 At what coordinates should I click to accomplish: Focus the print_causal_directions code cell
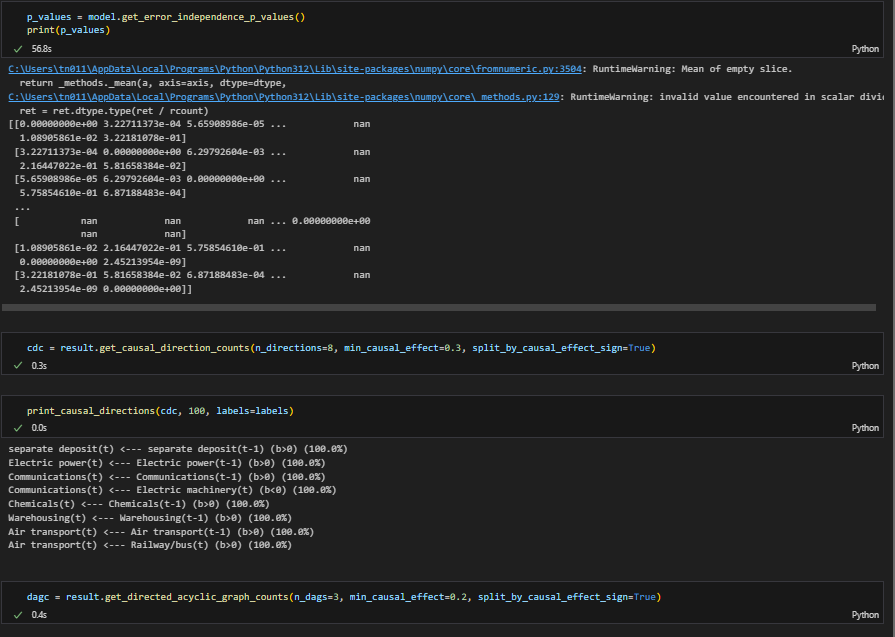pos(160,411)
